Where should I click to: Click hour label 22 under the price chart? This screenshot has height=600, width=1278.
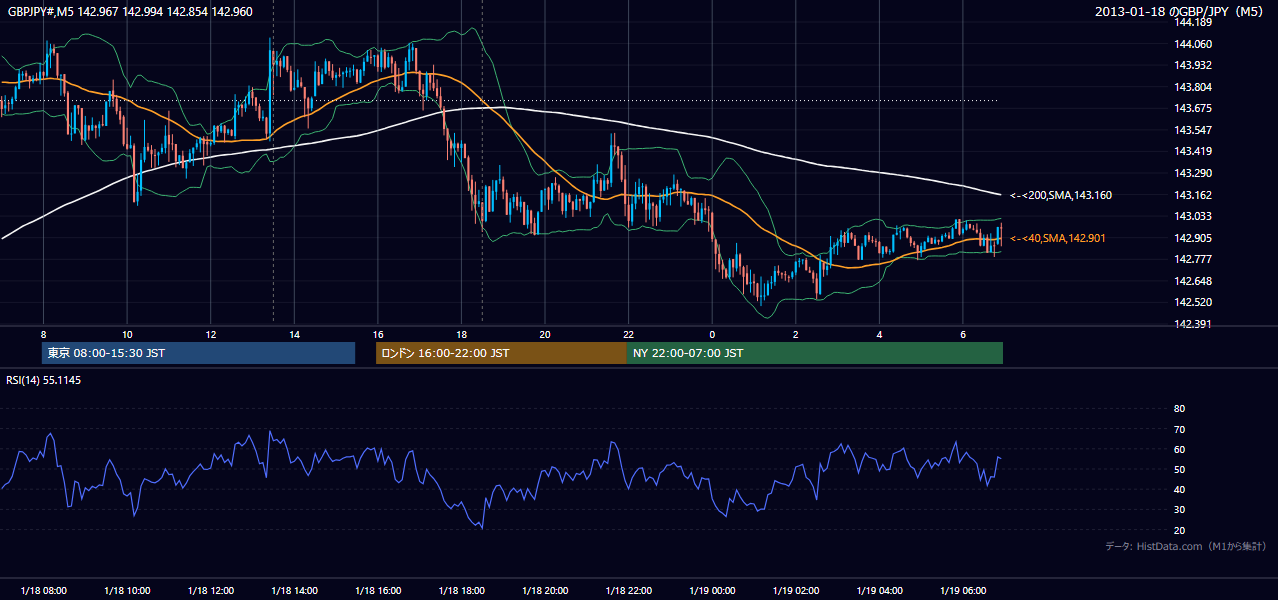pos(628,334)
